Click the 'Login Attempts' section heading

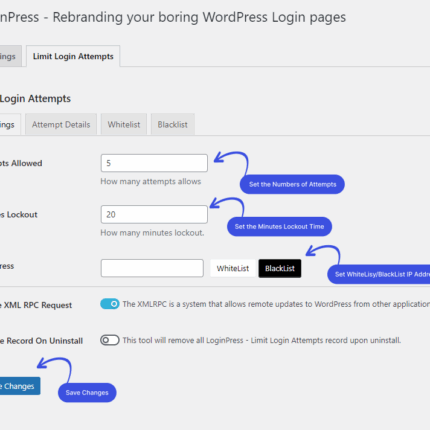point(35,99)
